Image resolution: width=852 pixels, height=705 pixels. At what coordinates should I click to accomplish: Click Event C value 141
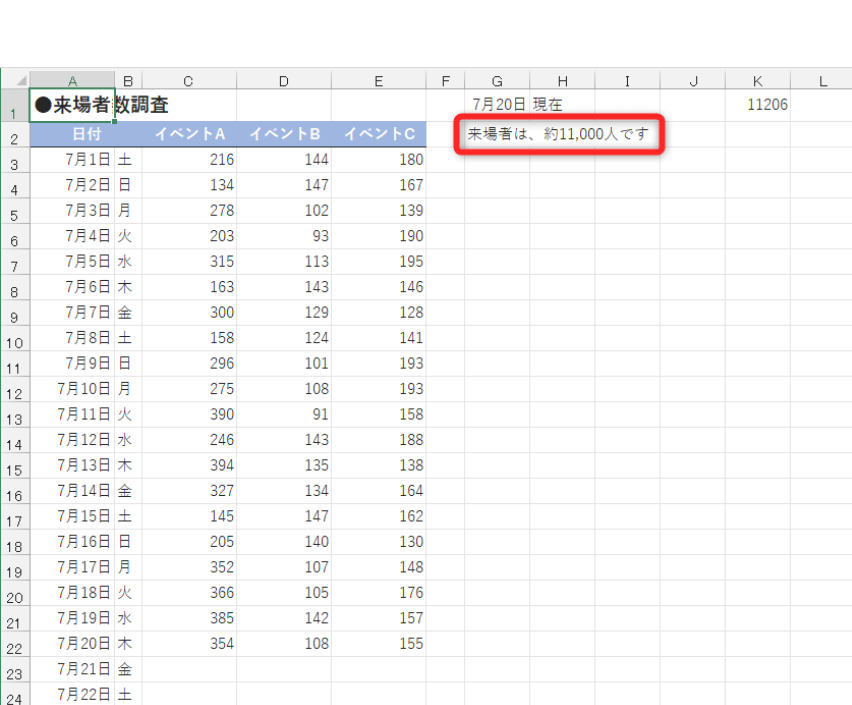point(379,338)
